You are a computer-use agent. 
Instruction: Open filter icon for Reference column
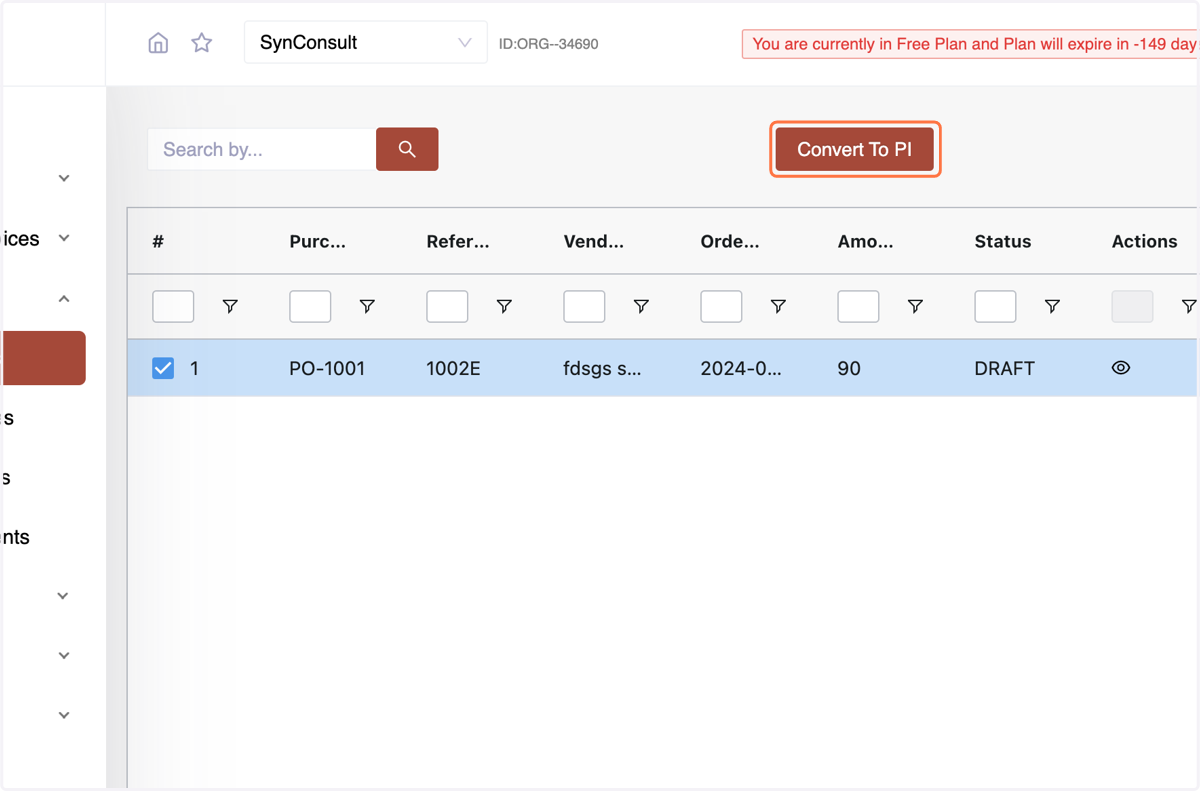point(504,306)
